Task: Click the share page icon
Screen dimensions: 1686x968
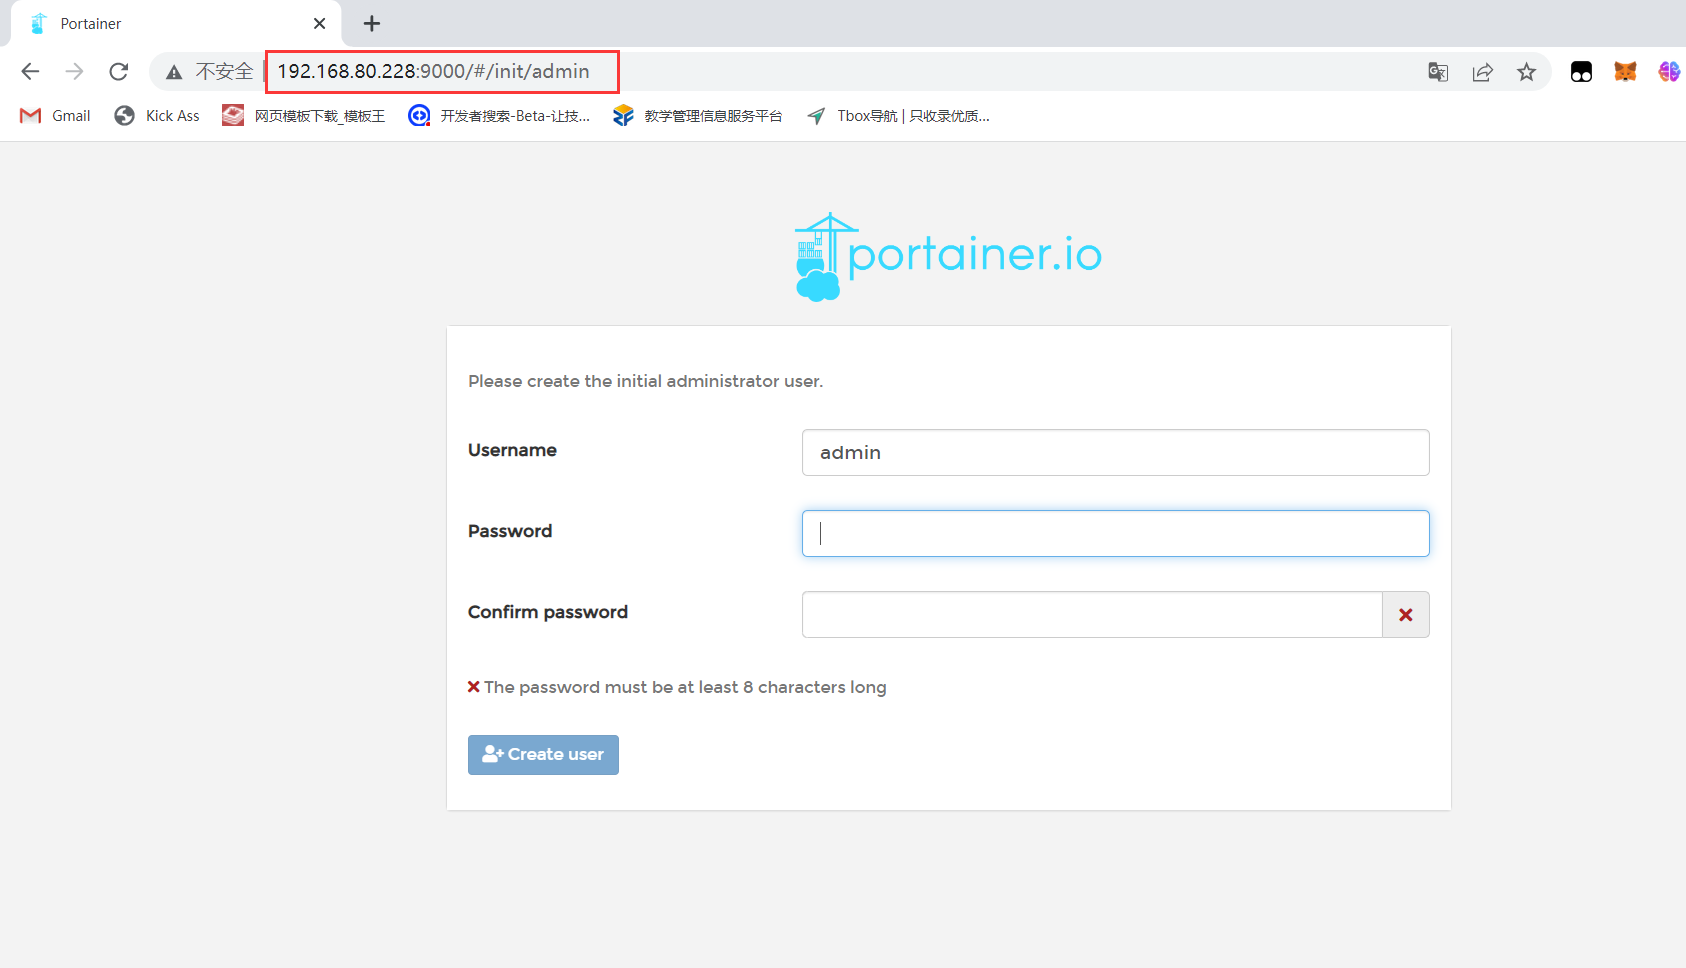Action: (x=1482, y=71)
